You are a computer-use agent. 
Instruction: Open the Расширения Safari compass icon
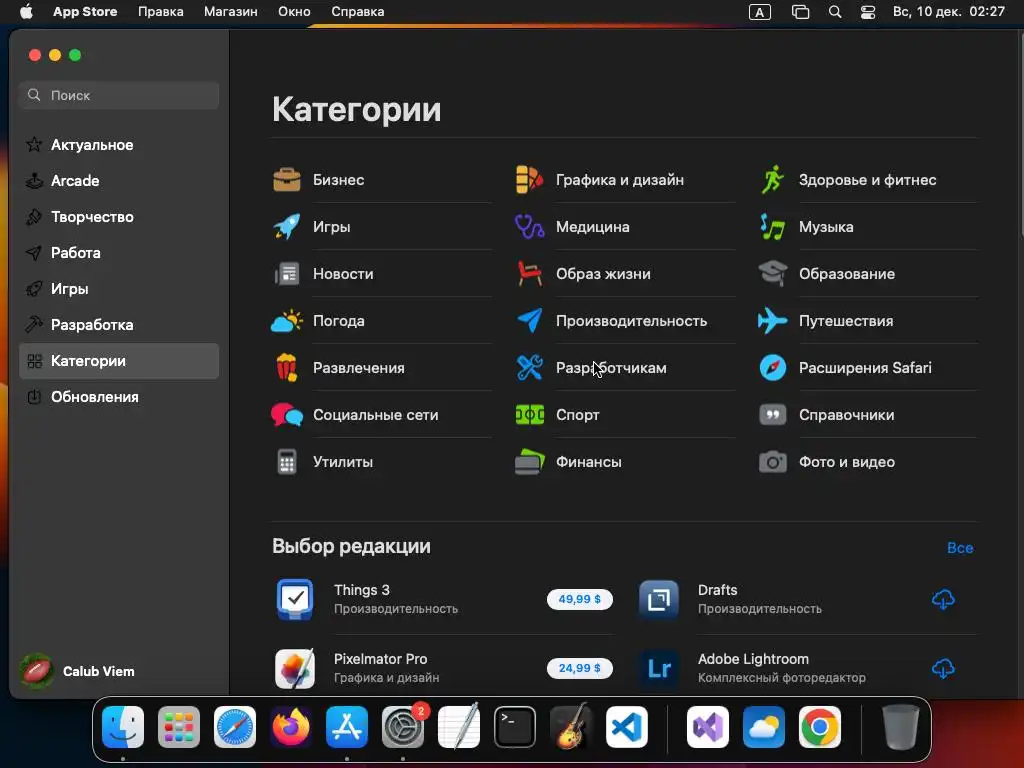point(773,368)
